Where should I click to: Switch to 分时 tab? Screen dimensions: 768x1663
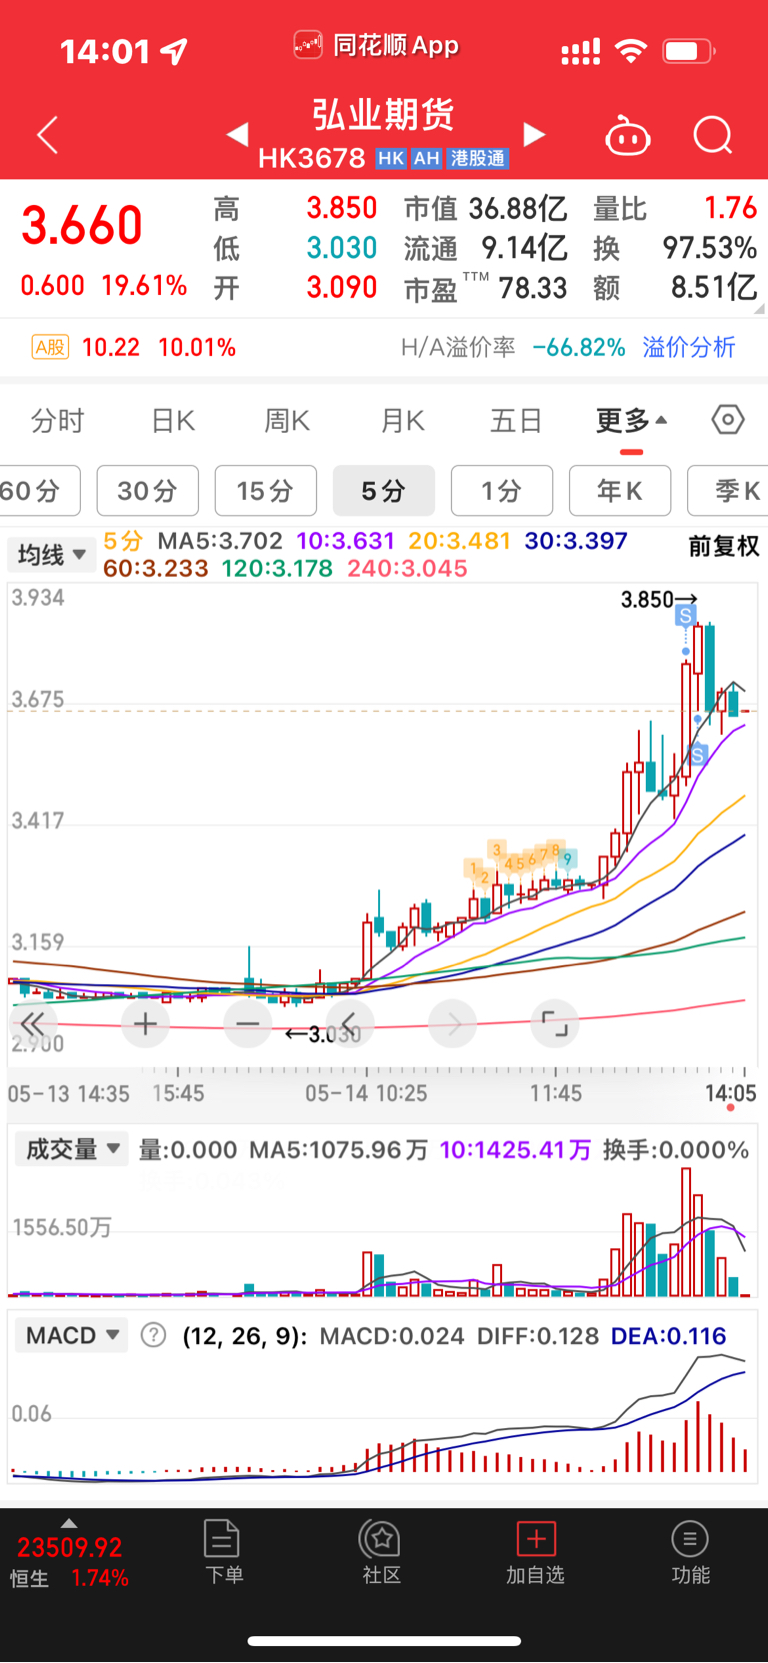coord(57,421)
